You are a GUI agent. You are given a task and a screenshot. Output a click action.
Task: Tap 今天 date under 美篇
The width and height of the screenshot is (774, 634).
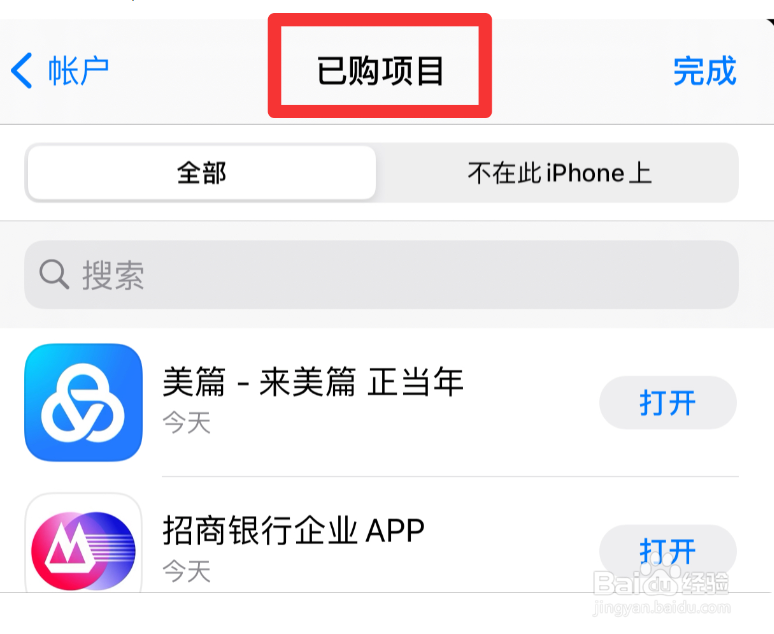(x=187, y=423)
